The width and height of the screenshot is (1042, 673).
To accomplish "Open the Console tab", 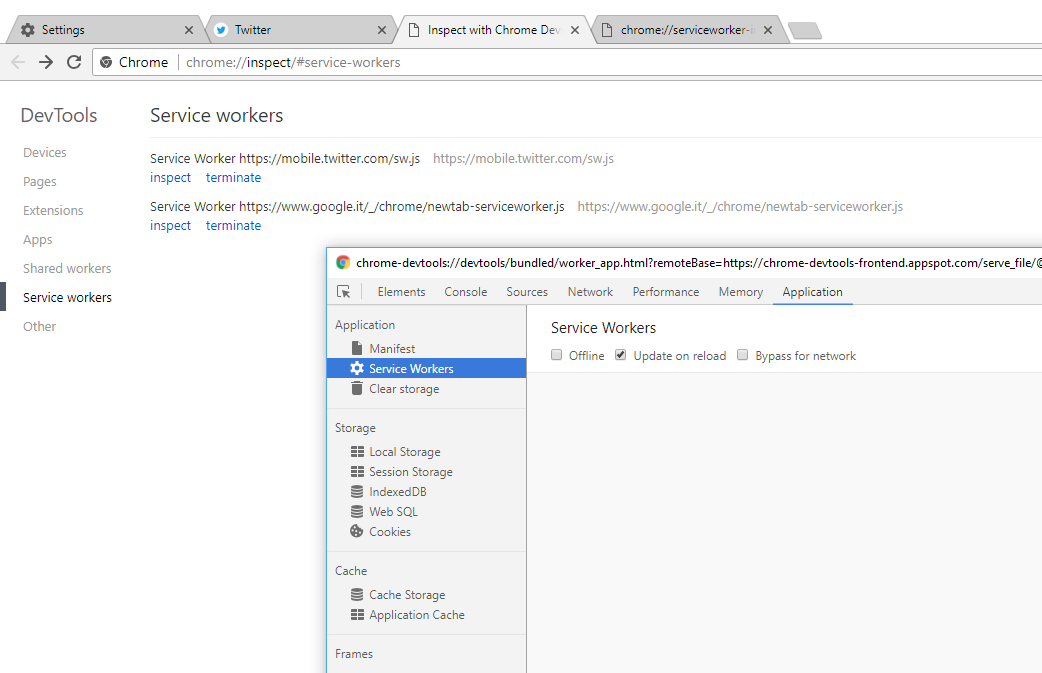I will point(466,292).
